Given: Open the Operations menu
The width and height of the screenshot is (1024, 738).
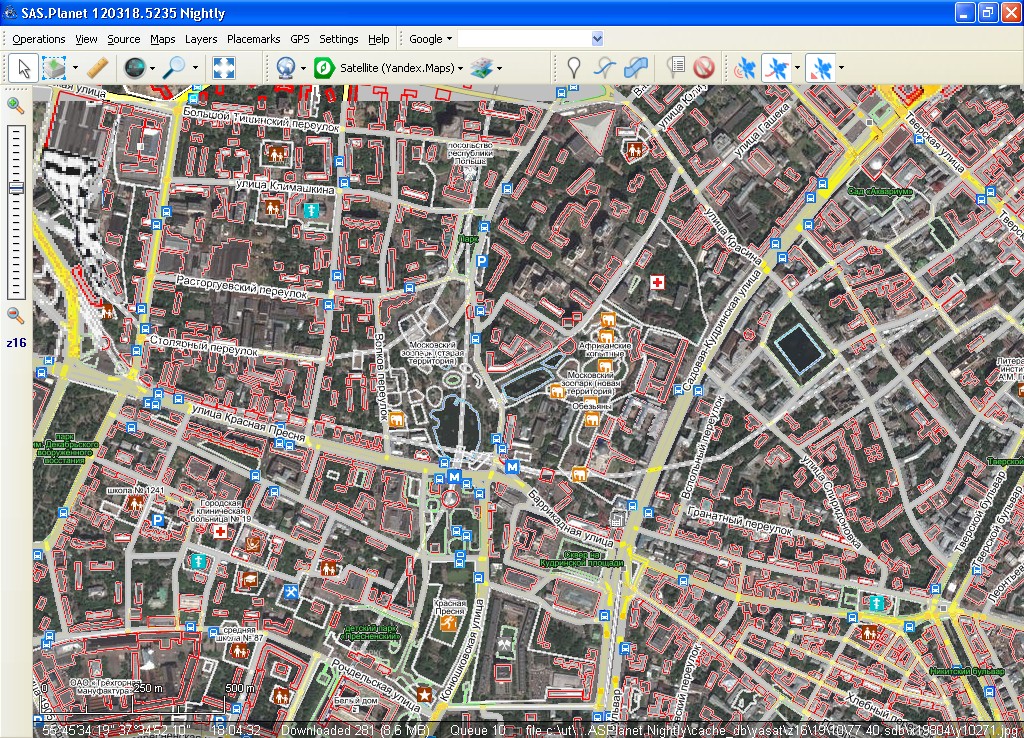Looking at the screenshot, I should (39, 39).
